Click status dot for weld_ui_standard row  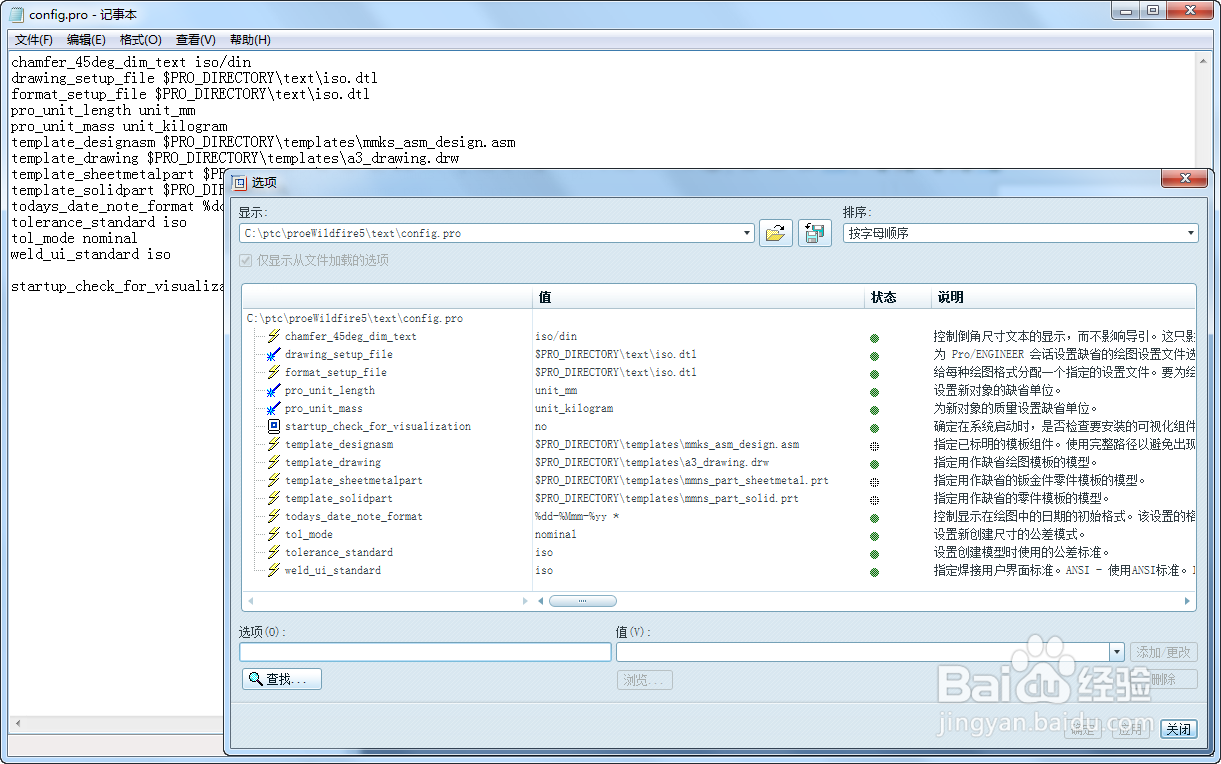tap(874, 572)
